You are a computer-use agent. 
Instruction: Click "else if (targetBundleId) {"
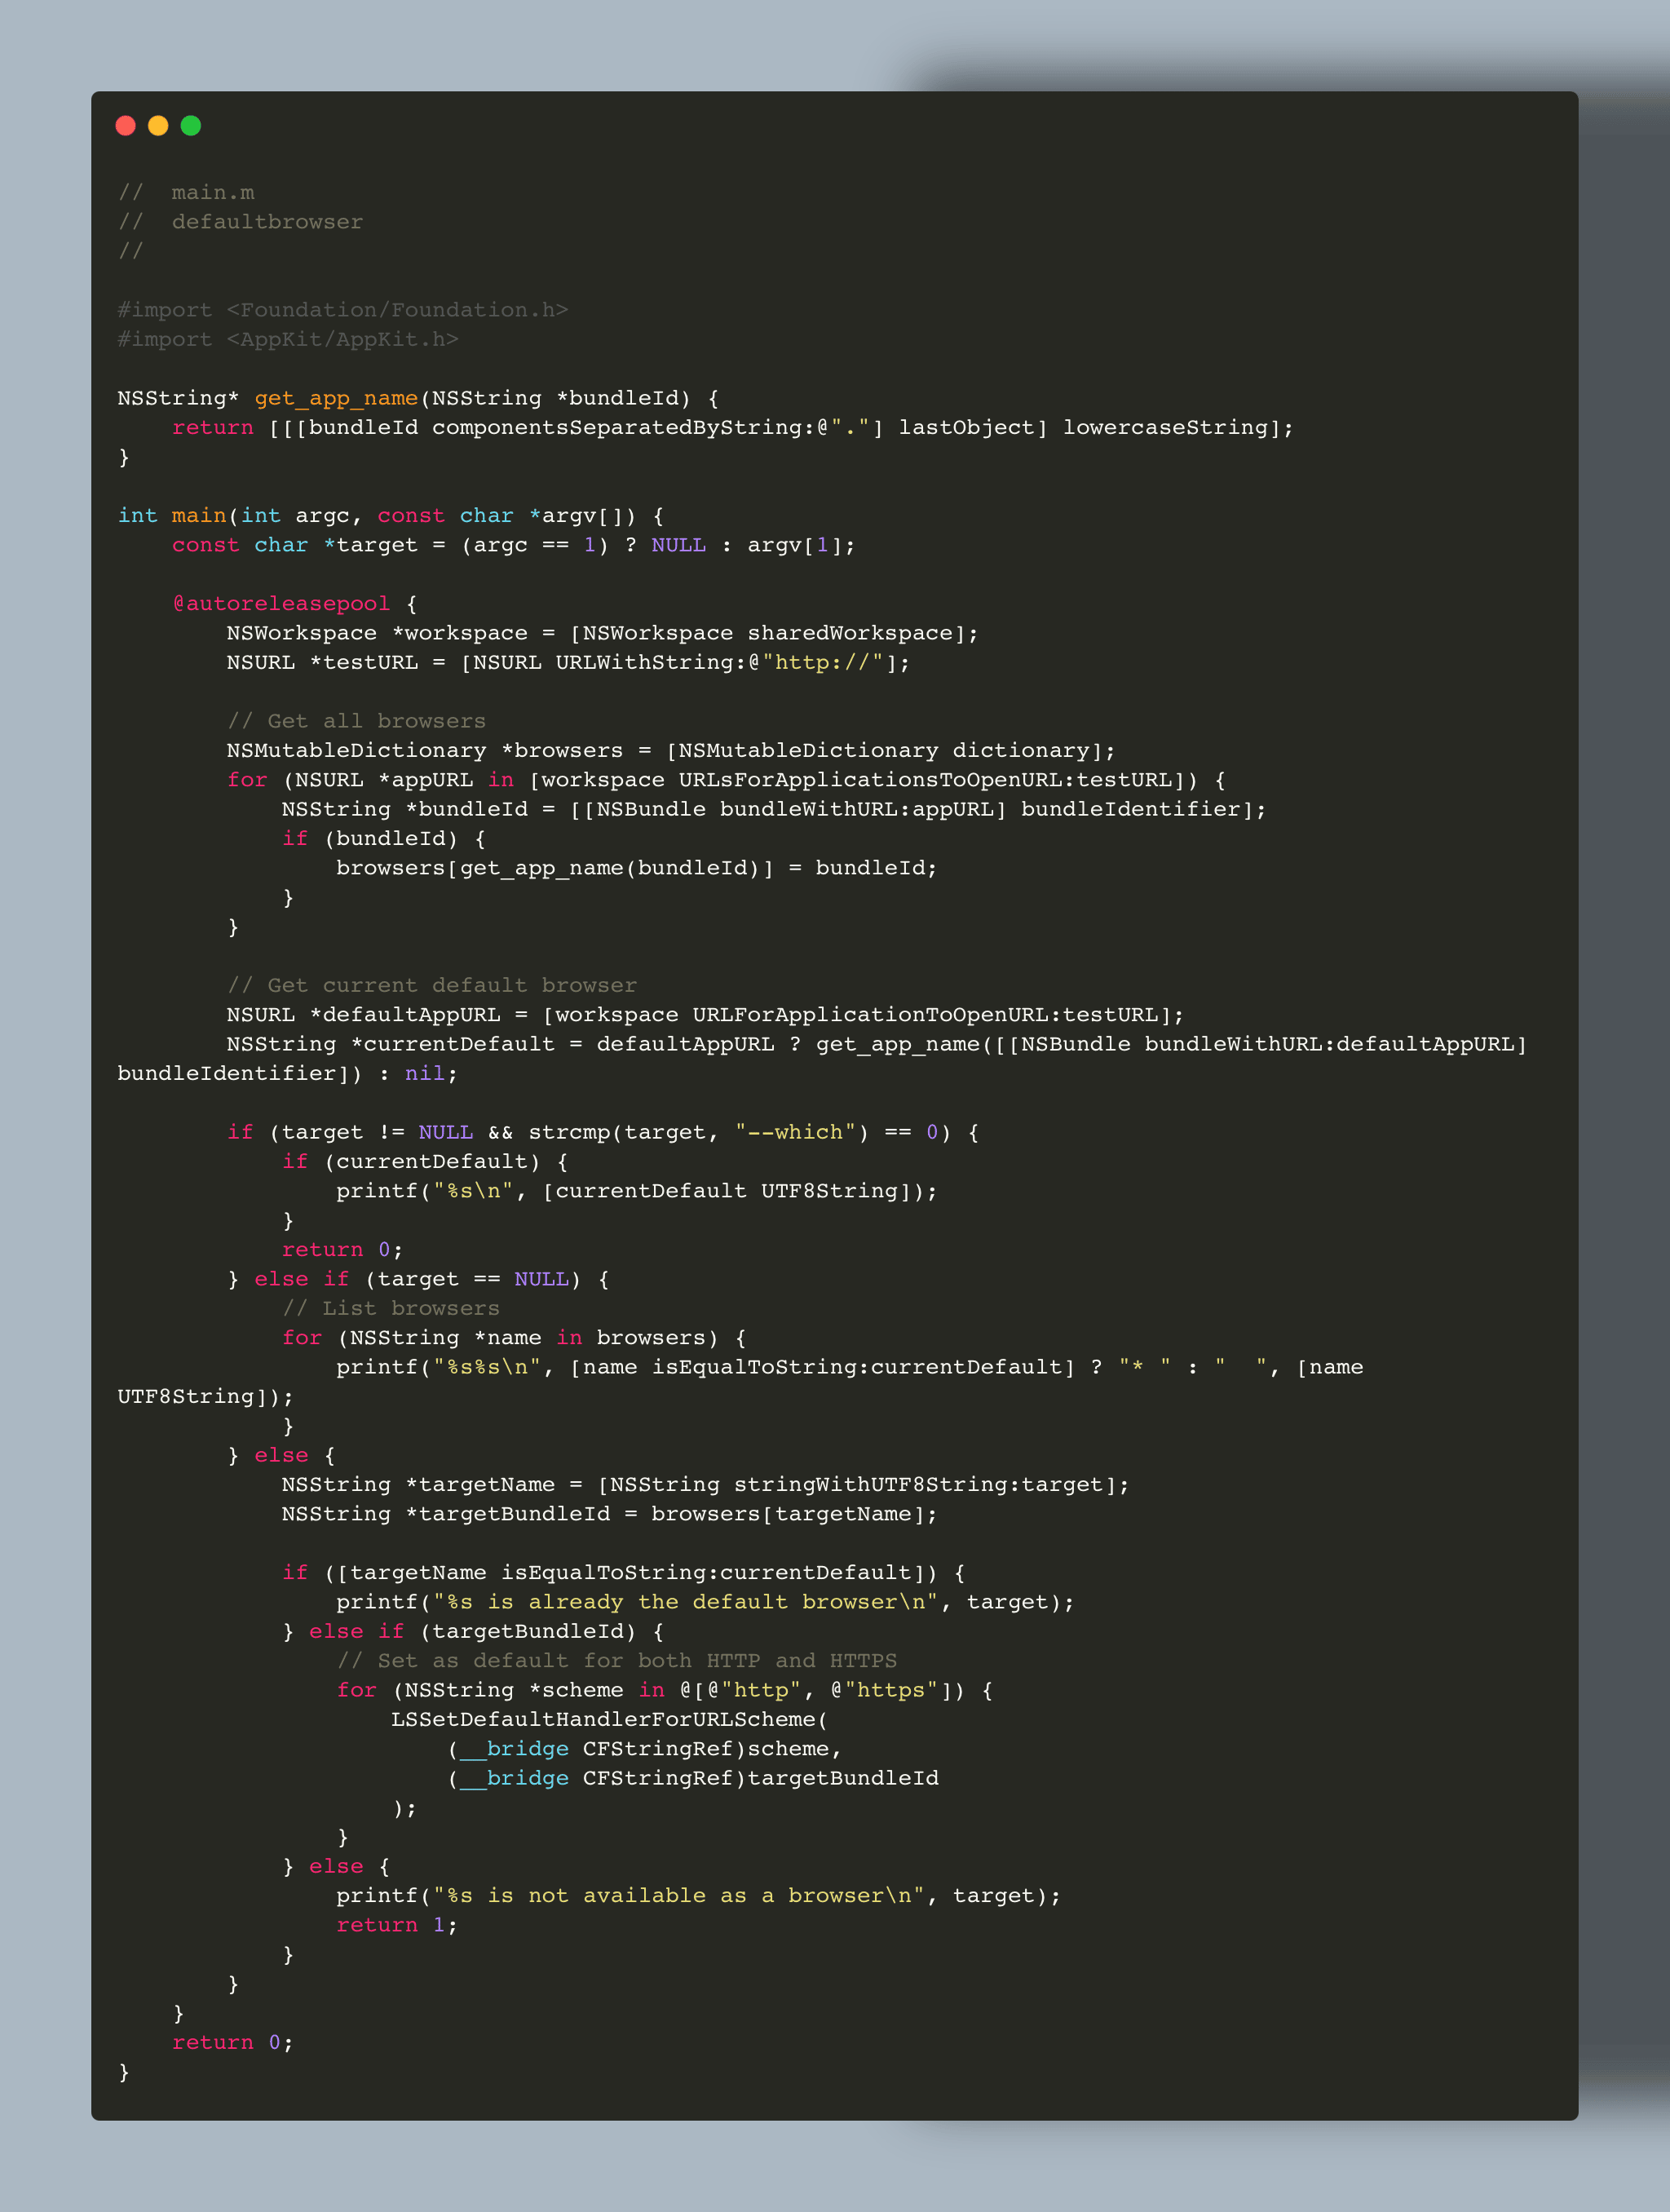pos(487,1632)
